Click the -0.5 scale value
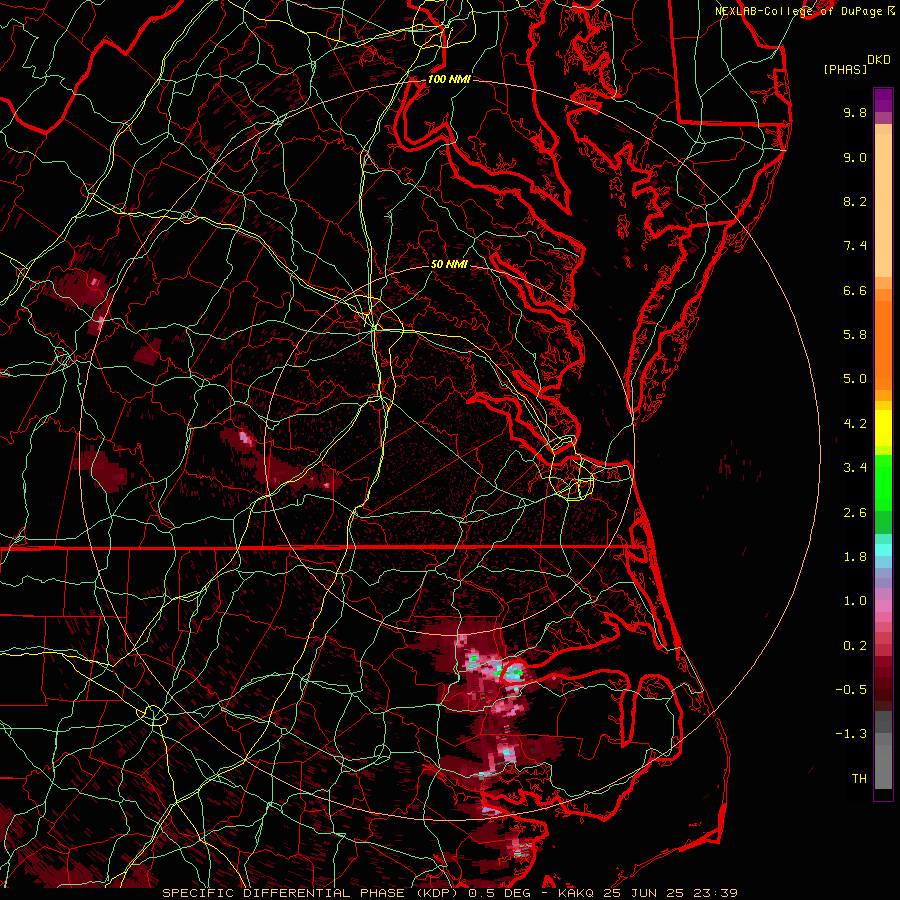 [851, 690]
